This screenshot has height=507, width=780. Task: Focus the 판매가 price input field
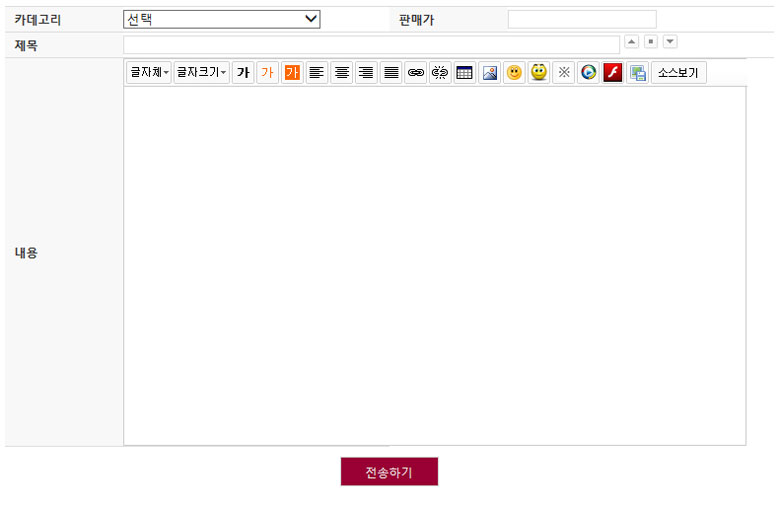coord(582,19)
